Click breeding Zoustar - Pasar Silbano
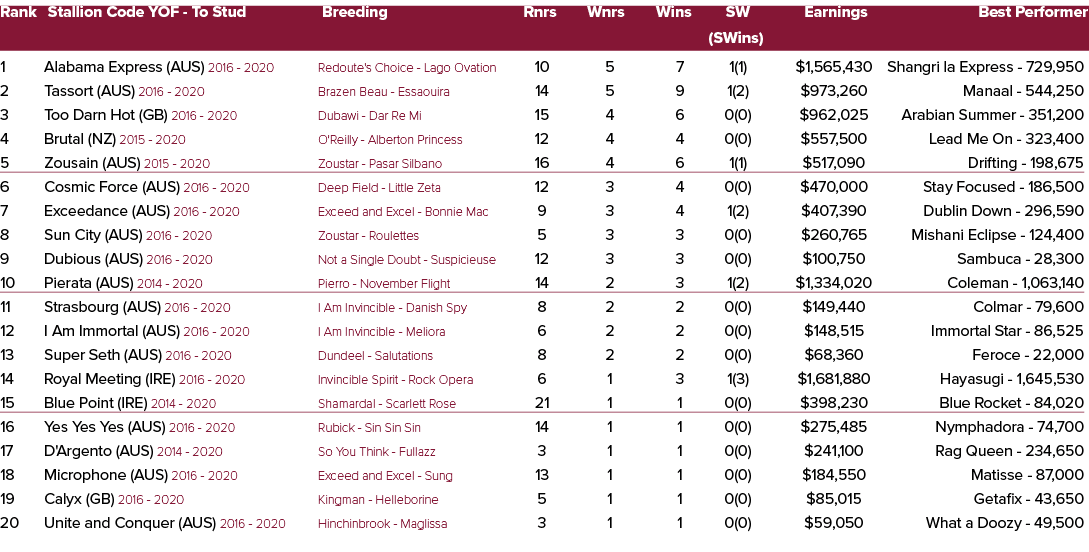The width and height of the screenshot is (1089, 552). coord(380,164)
